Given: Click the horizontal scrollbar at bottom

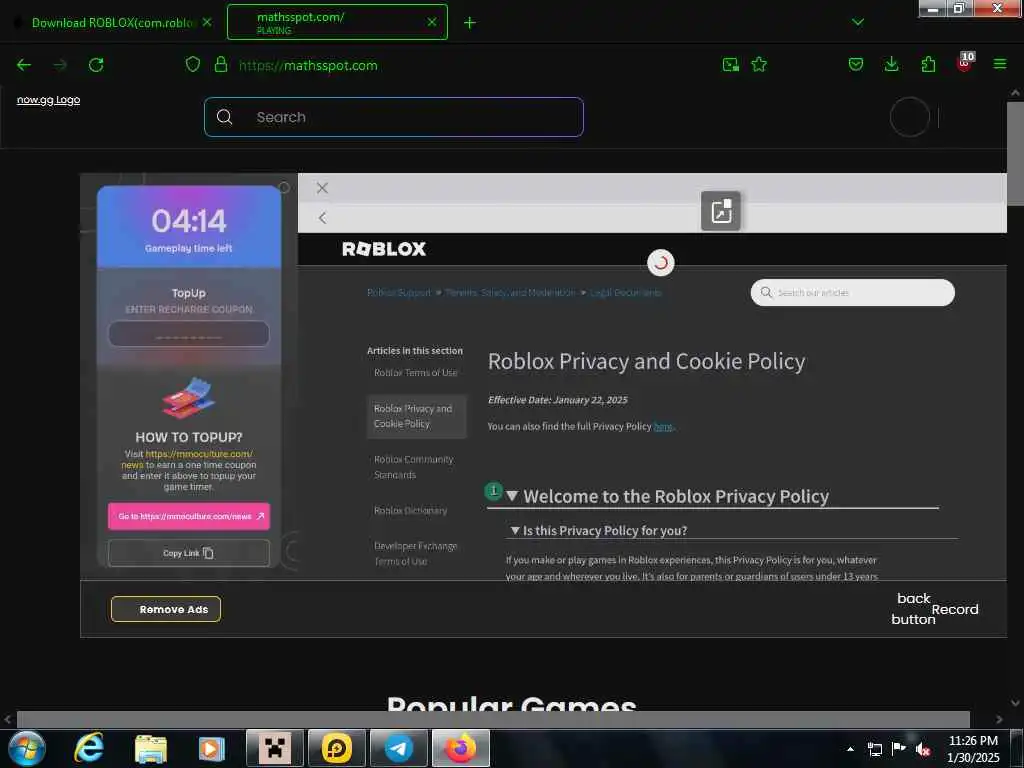Looking at the screenshot, I should pyautogui.click(x=493, y=719).
